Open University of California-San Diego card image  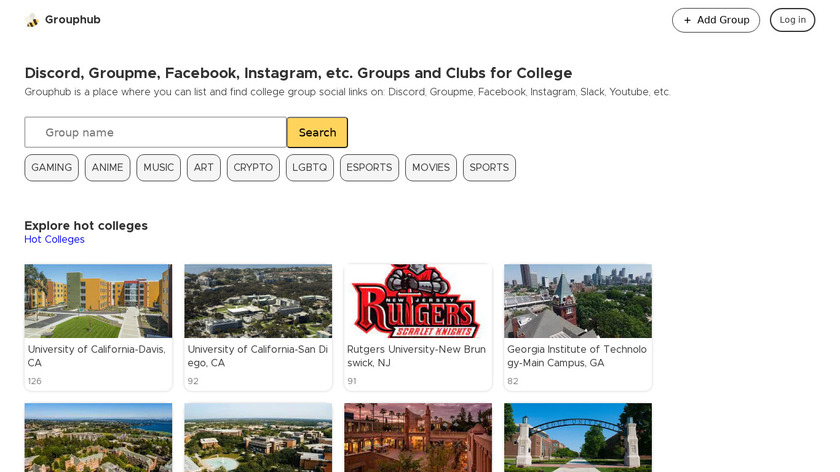coord(258,301)
